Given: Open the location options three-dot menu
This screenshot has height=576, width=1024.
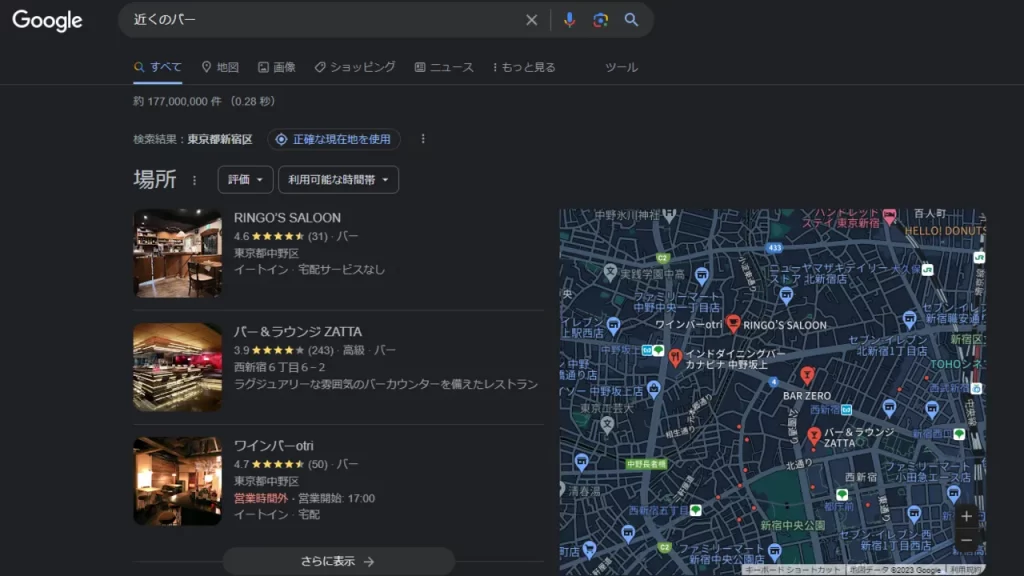Looking at the screenshot, I should tap(423, 139).
